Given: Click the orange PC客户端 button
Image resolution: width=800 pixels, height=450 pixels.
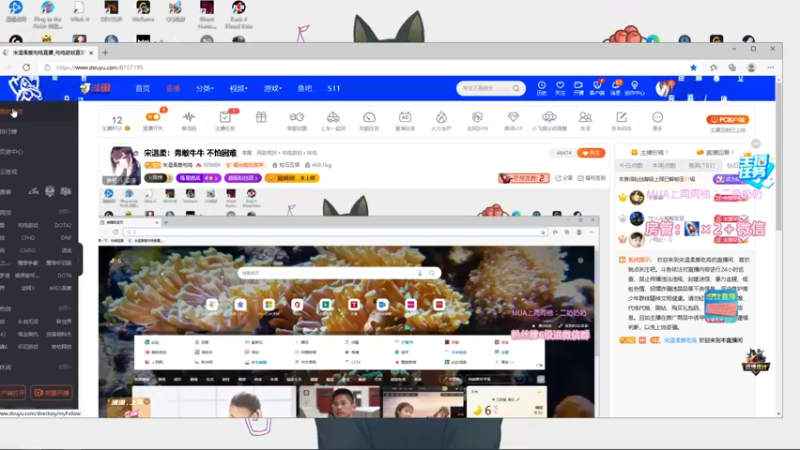Looking at the screenshot, I should (x=727, y=120).
